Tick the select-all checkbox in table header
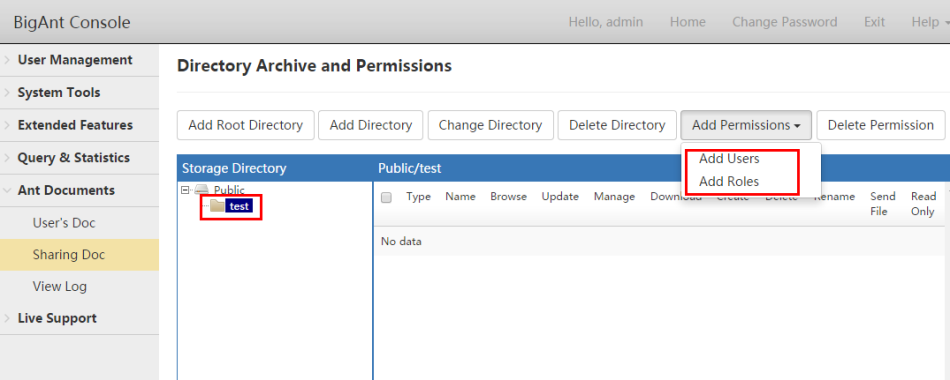 point(386,197)
